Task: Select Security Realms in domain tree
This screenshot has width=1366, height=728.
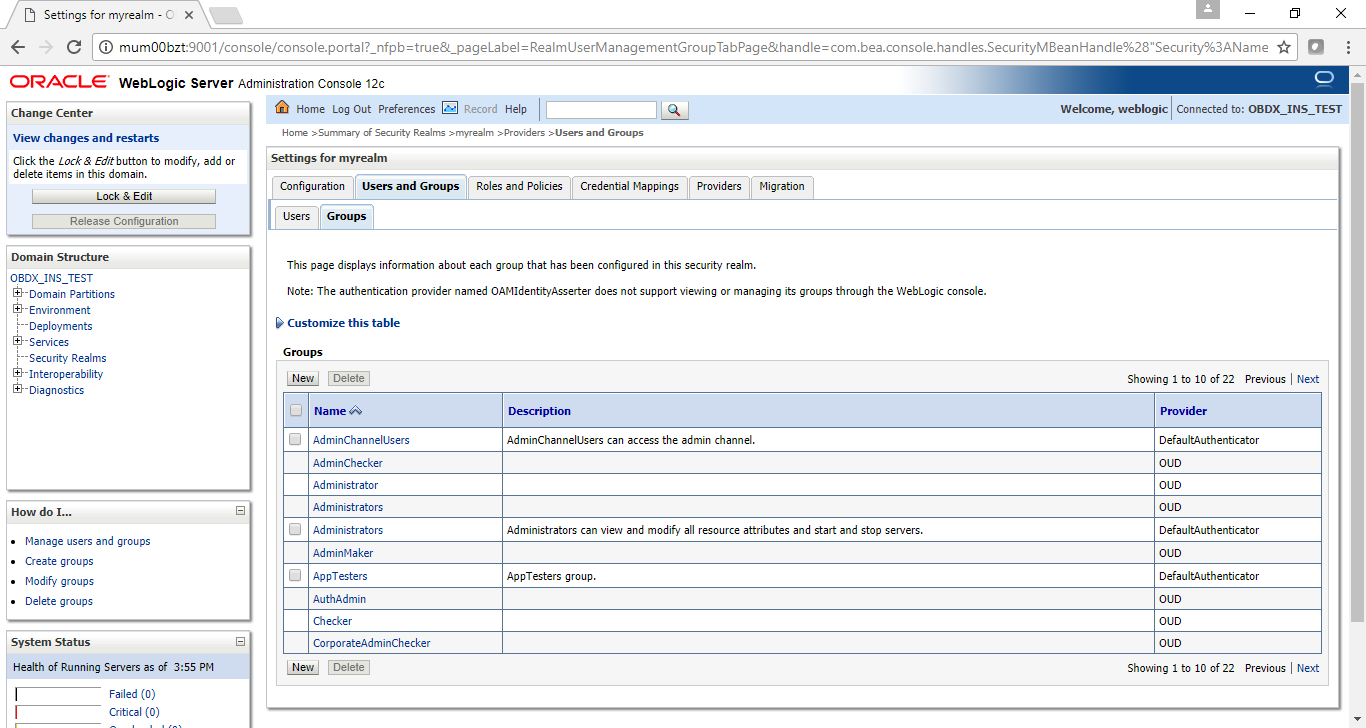Action: pos(67,358)
